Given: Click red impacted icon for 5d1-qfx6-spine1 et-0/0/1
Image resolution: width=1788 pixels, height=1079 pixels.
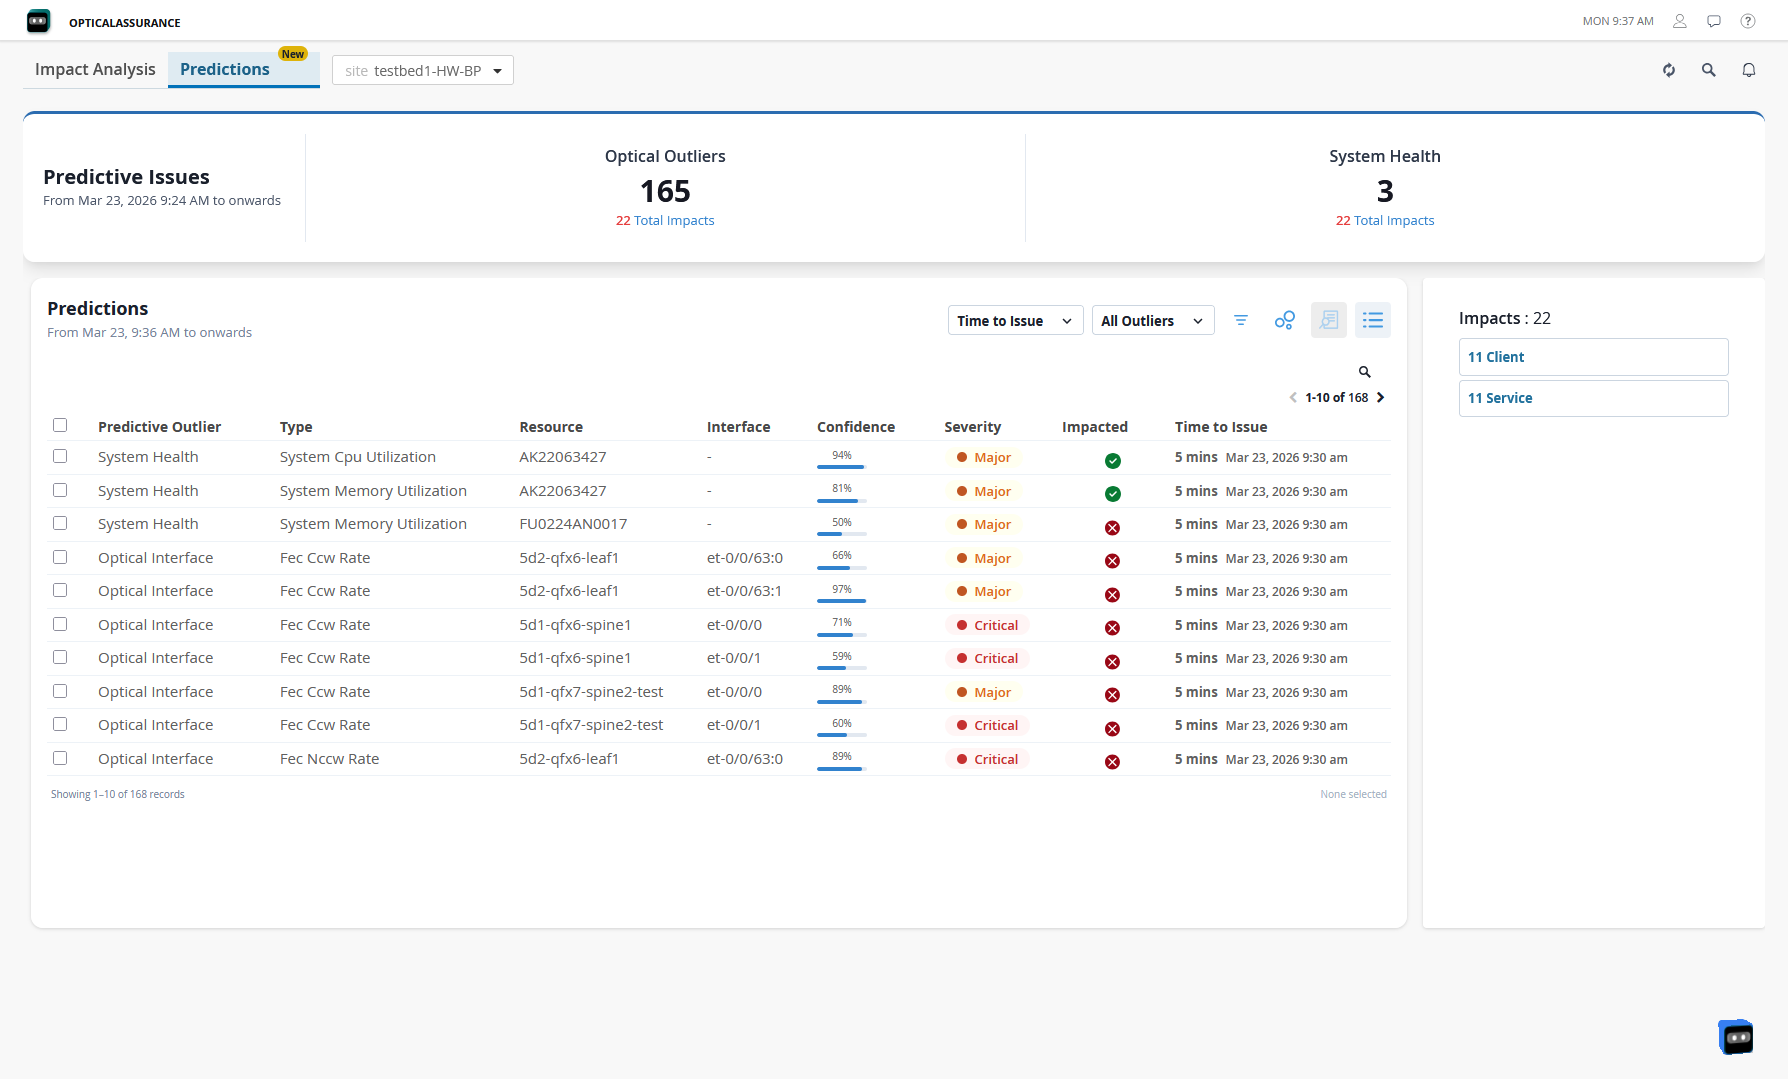Looking at the screenshot, I should 1112,662.
